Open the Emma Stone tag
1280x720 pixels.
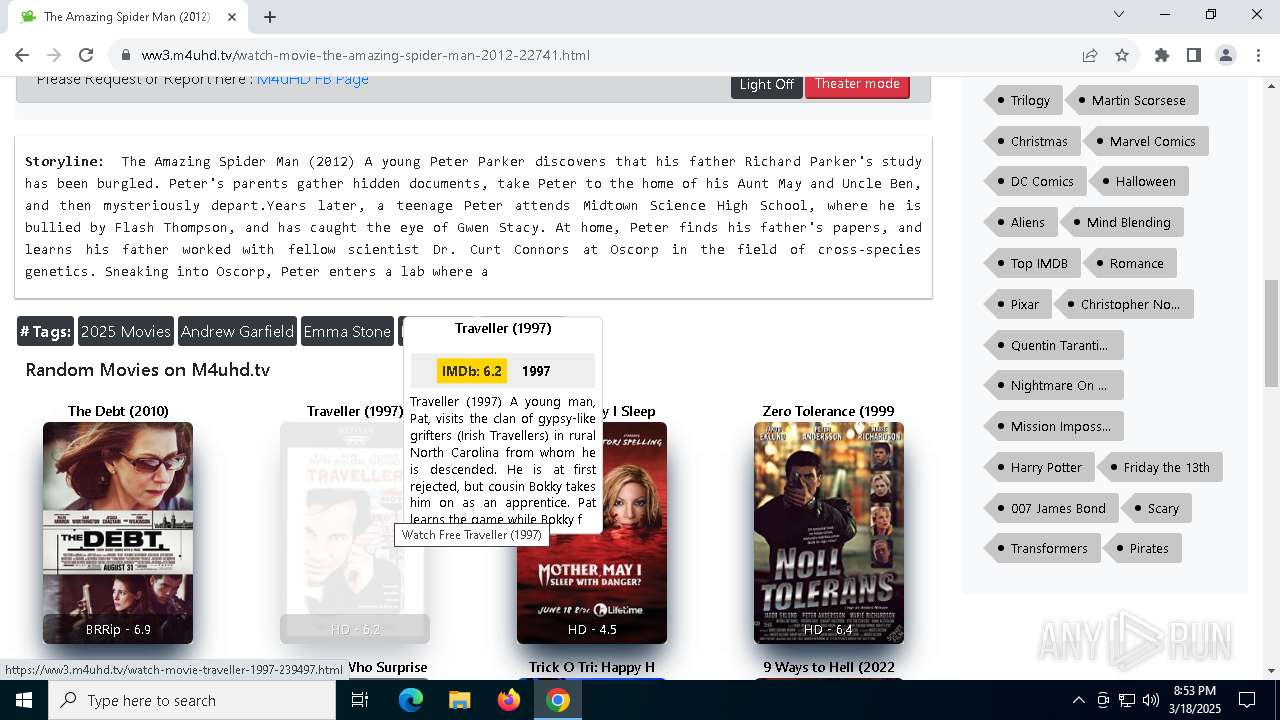(x=347, y=332)
